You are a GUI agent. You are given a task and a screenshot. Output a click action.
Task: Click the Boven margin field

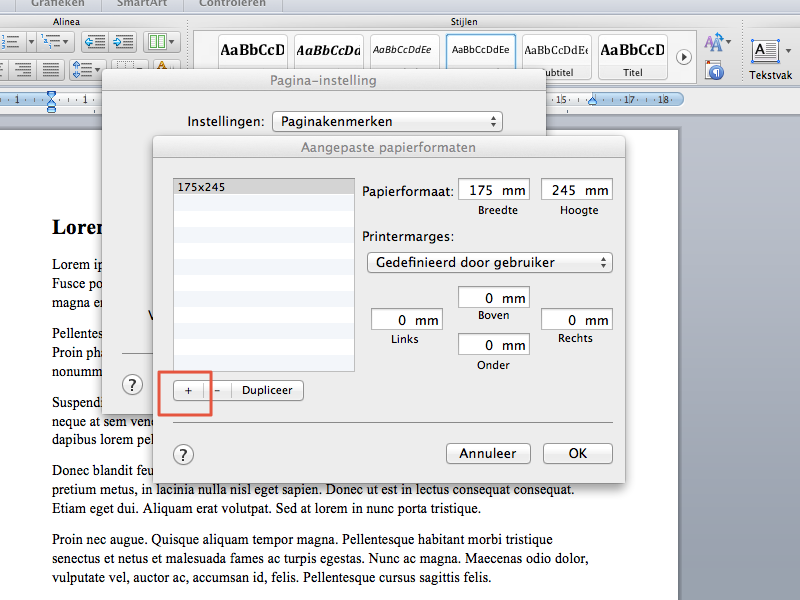(x=494, y=297)
